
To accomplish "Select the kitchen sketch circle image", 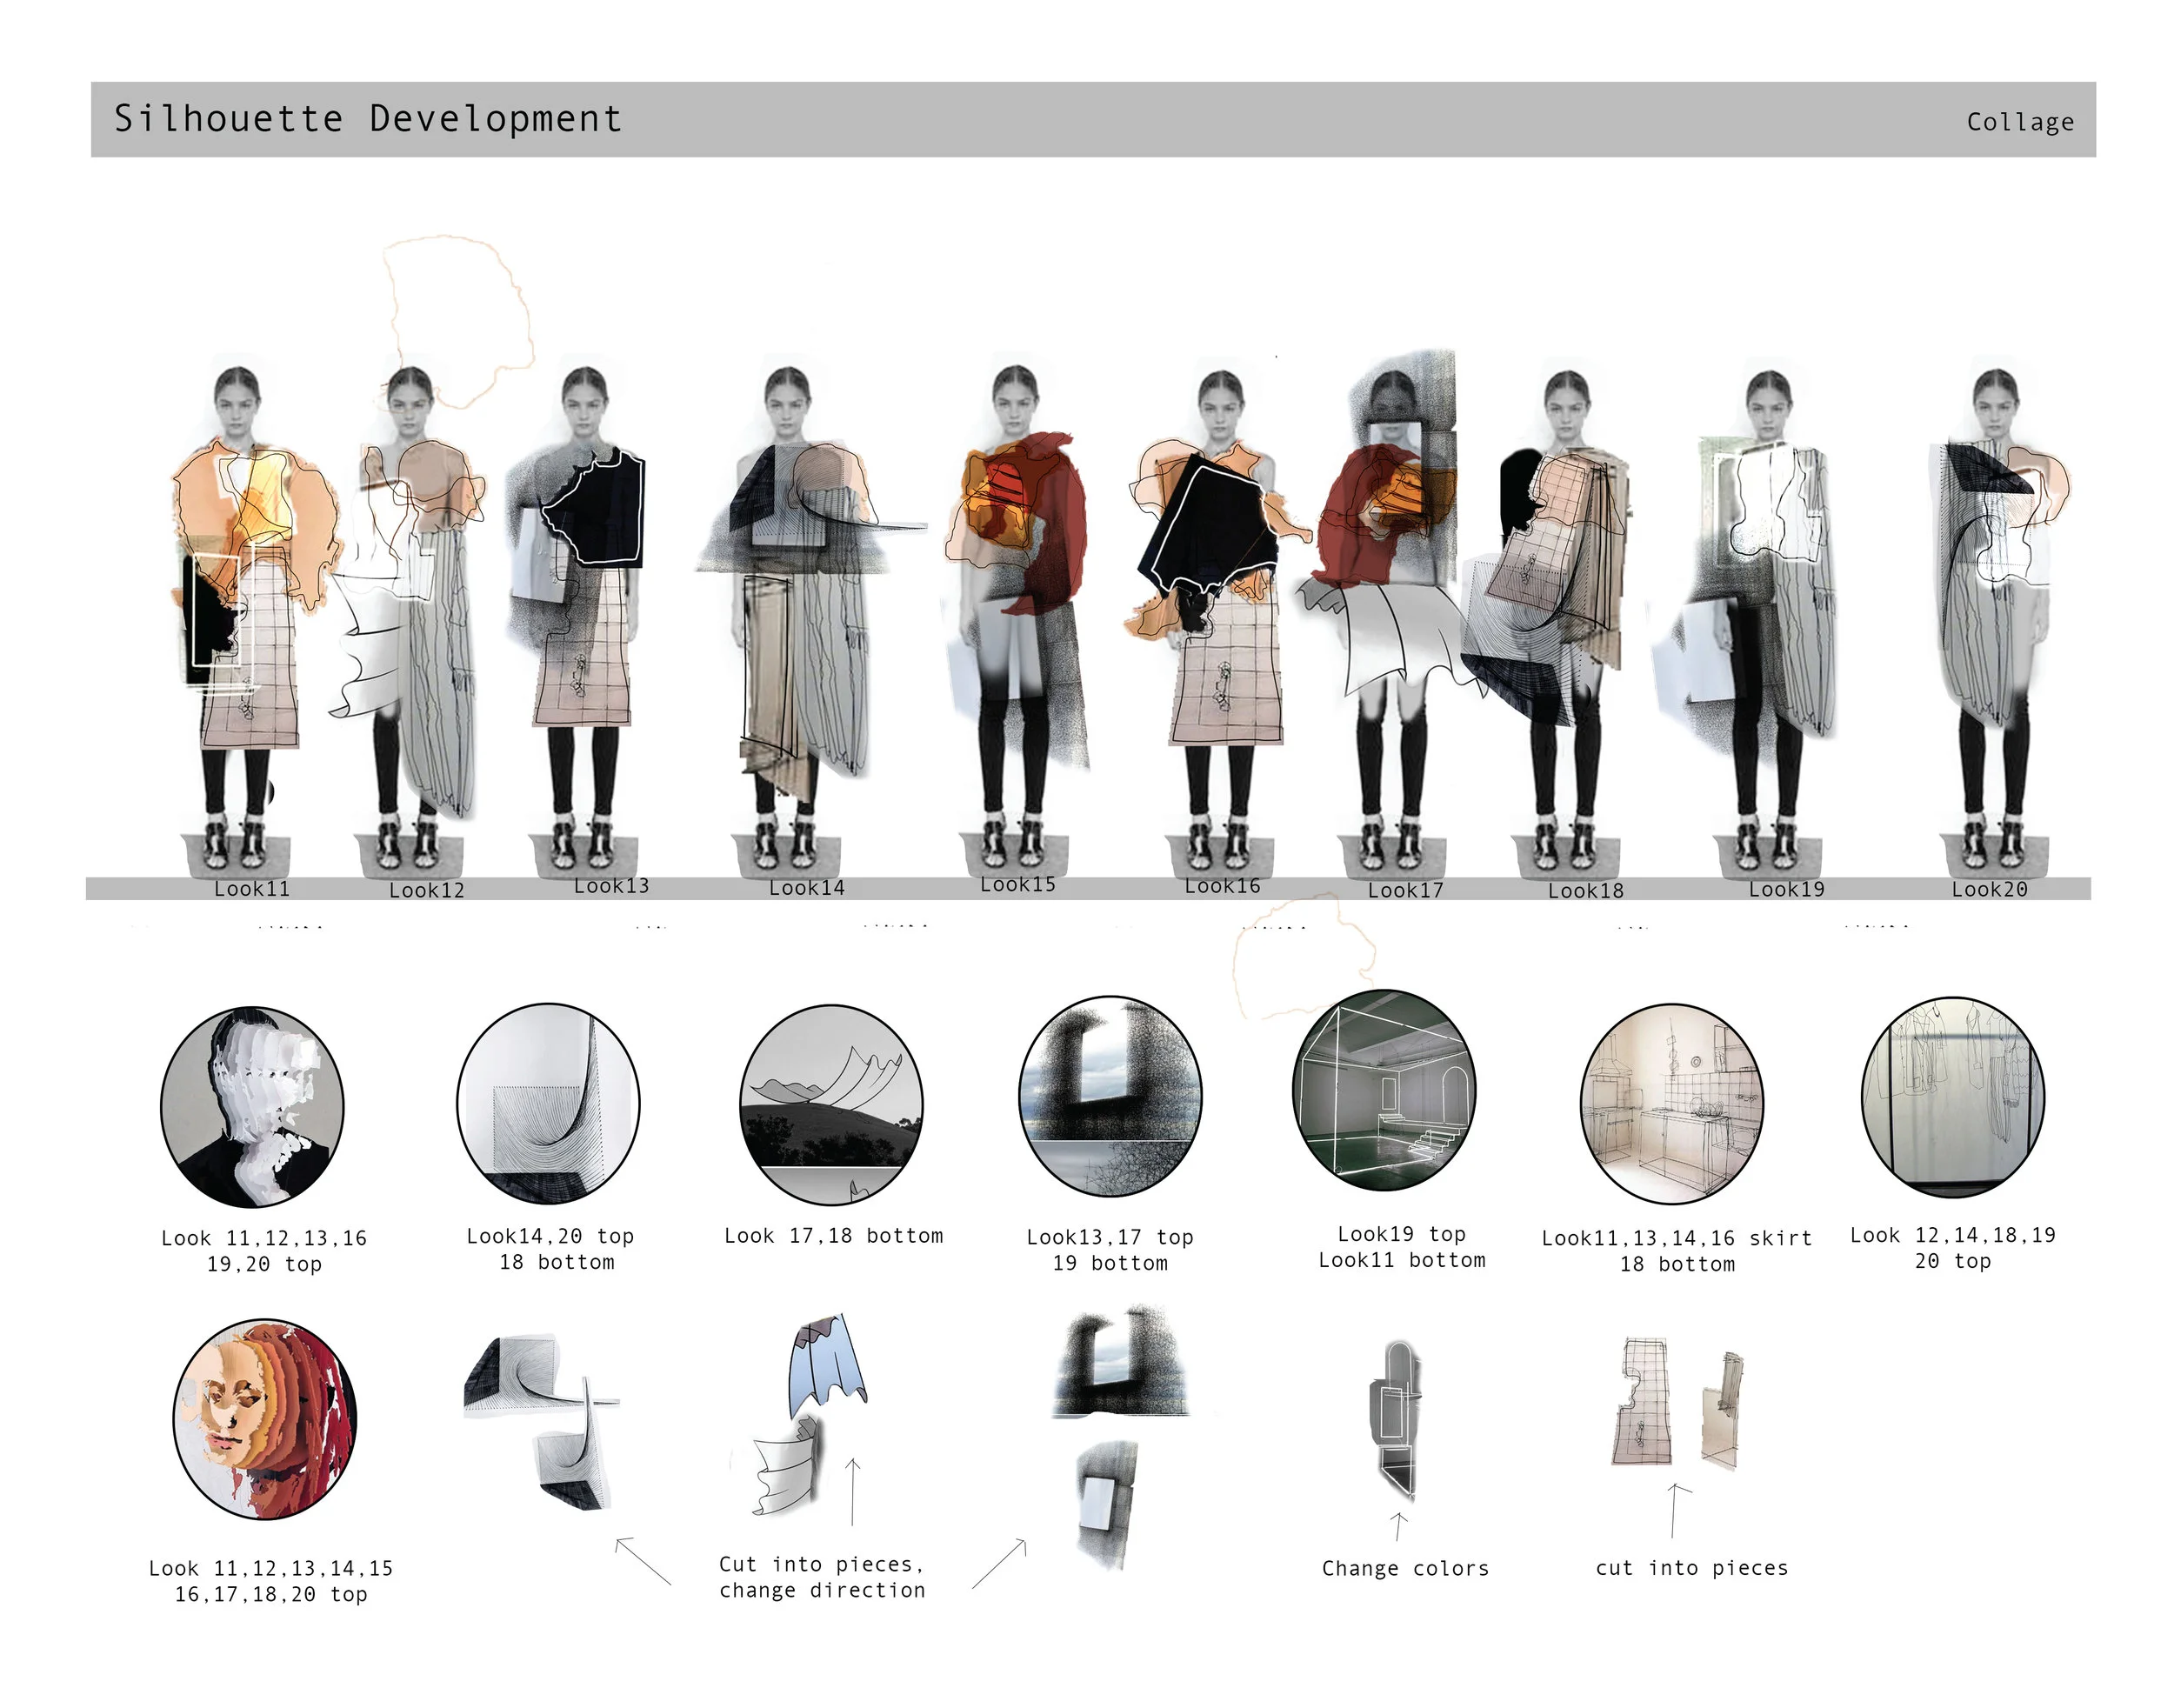I will 1671,1104.
